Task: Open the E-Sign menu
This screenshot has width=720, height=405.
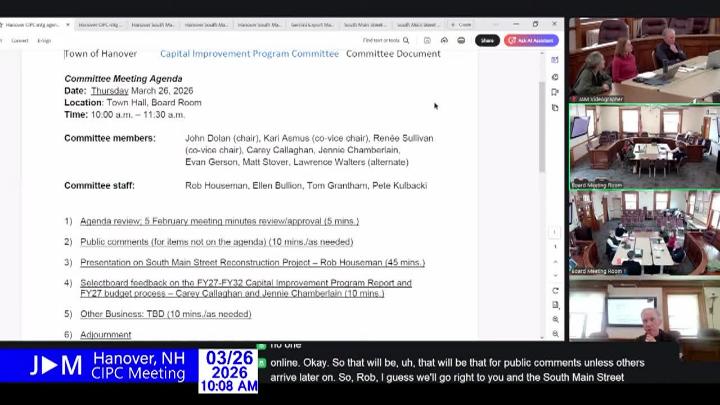Action: [44, 41]
